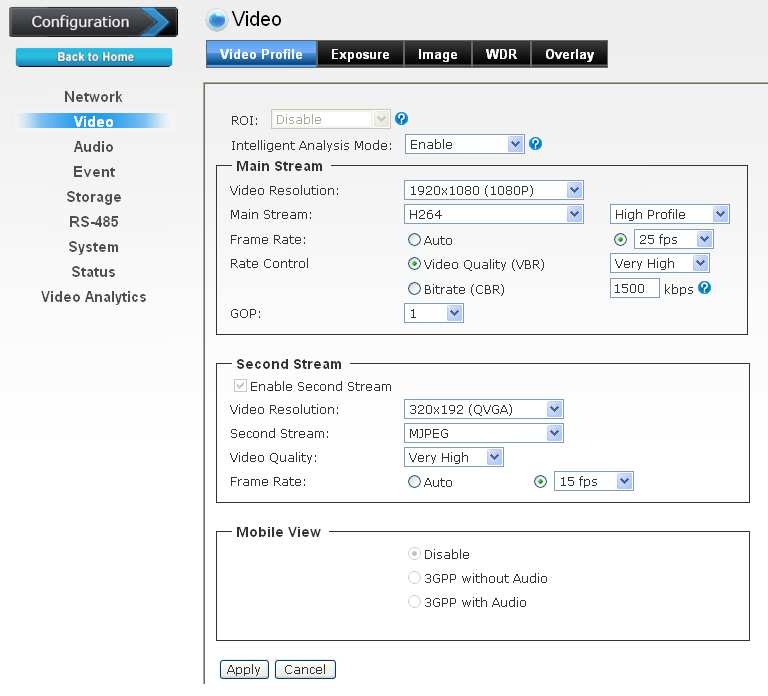Viewport: 768px width, 696px height.
Task: Open Network in the sidebar
Action: point(94,96)
